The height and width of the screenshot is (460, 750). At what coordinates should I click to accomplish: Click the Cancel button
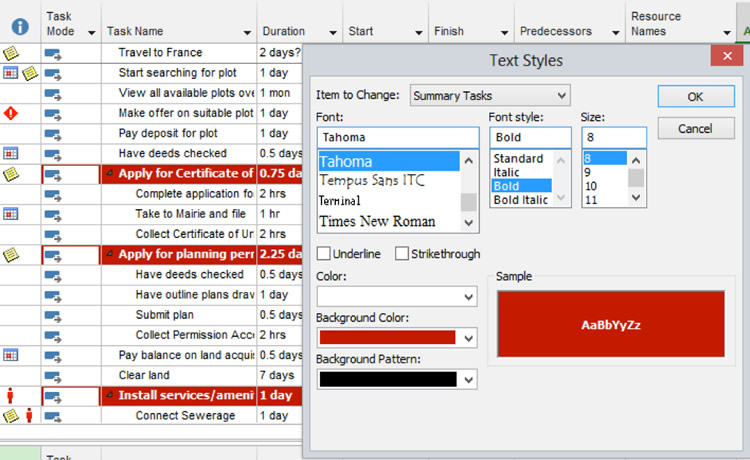[695, 129]
